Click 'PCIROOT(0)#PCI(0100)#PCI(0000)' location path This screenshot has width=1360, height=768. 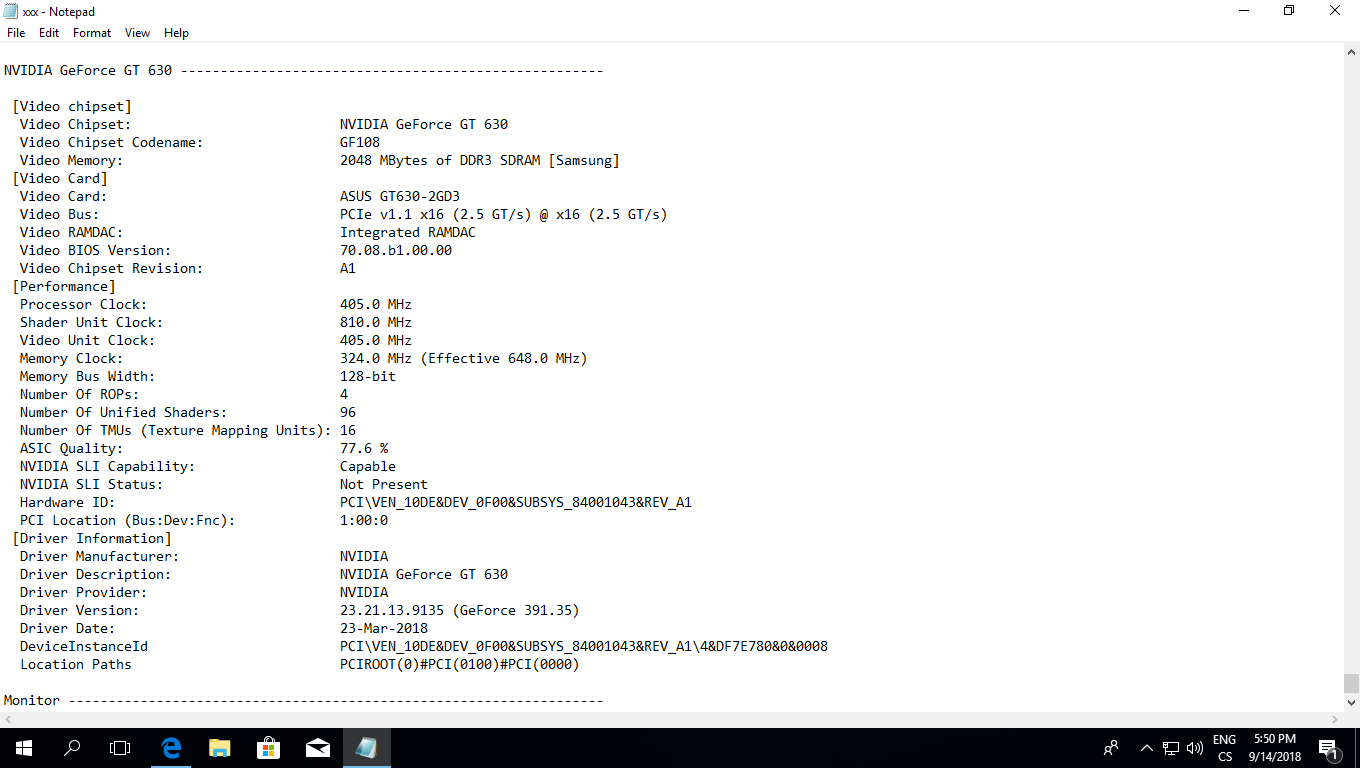coord(459,665)
